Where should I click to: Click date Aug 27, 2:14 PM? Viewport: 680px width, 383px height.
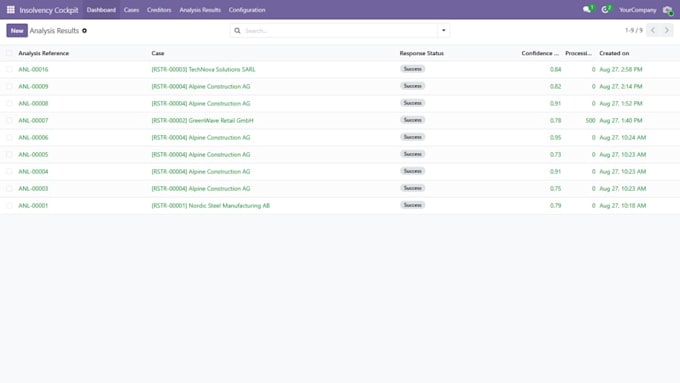coord(621,86)
